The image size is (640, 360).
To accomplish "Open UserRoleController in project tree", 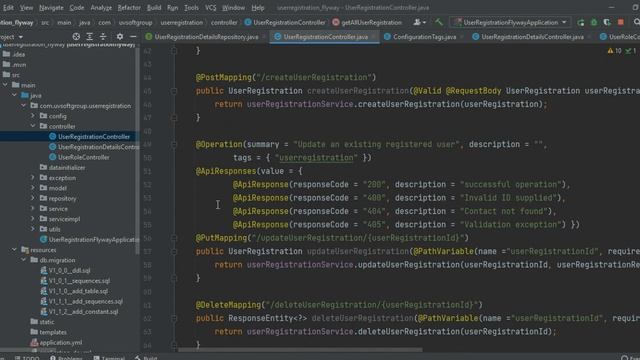I will (x=83, y=157).
